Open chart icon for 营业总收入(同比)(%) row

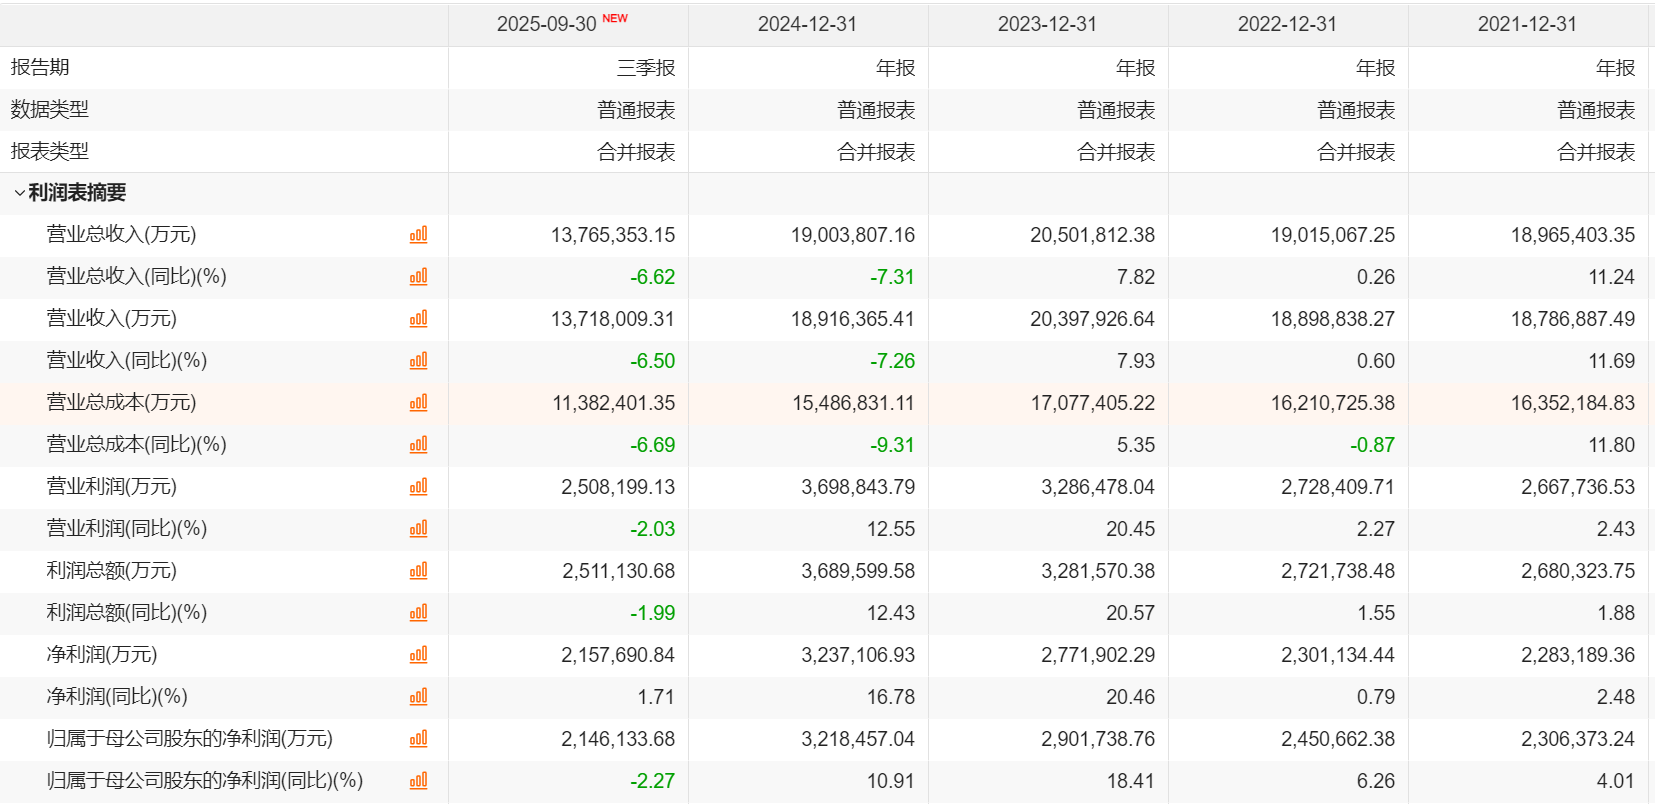click(418, 277)
